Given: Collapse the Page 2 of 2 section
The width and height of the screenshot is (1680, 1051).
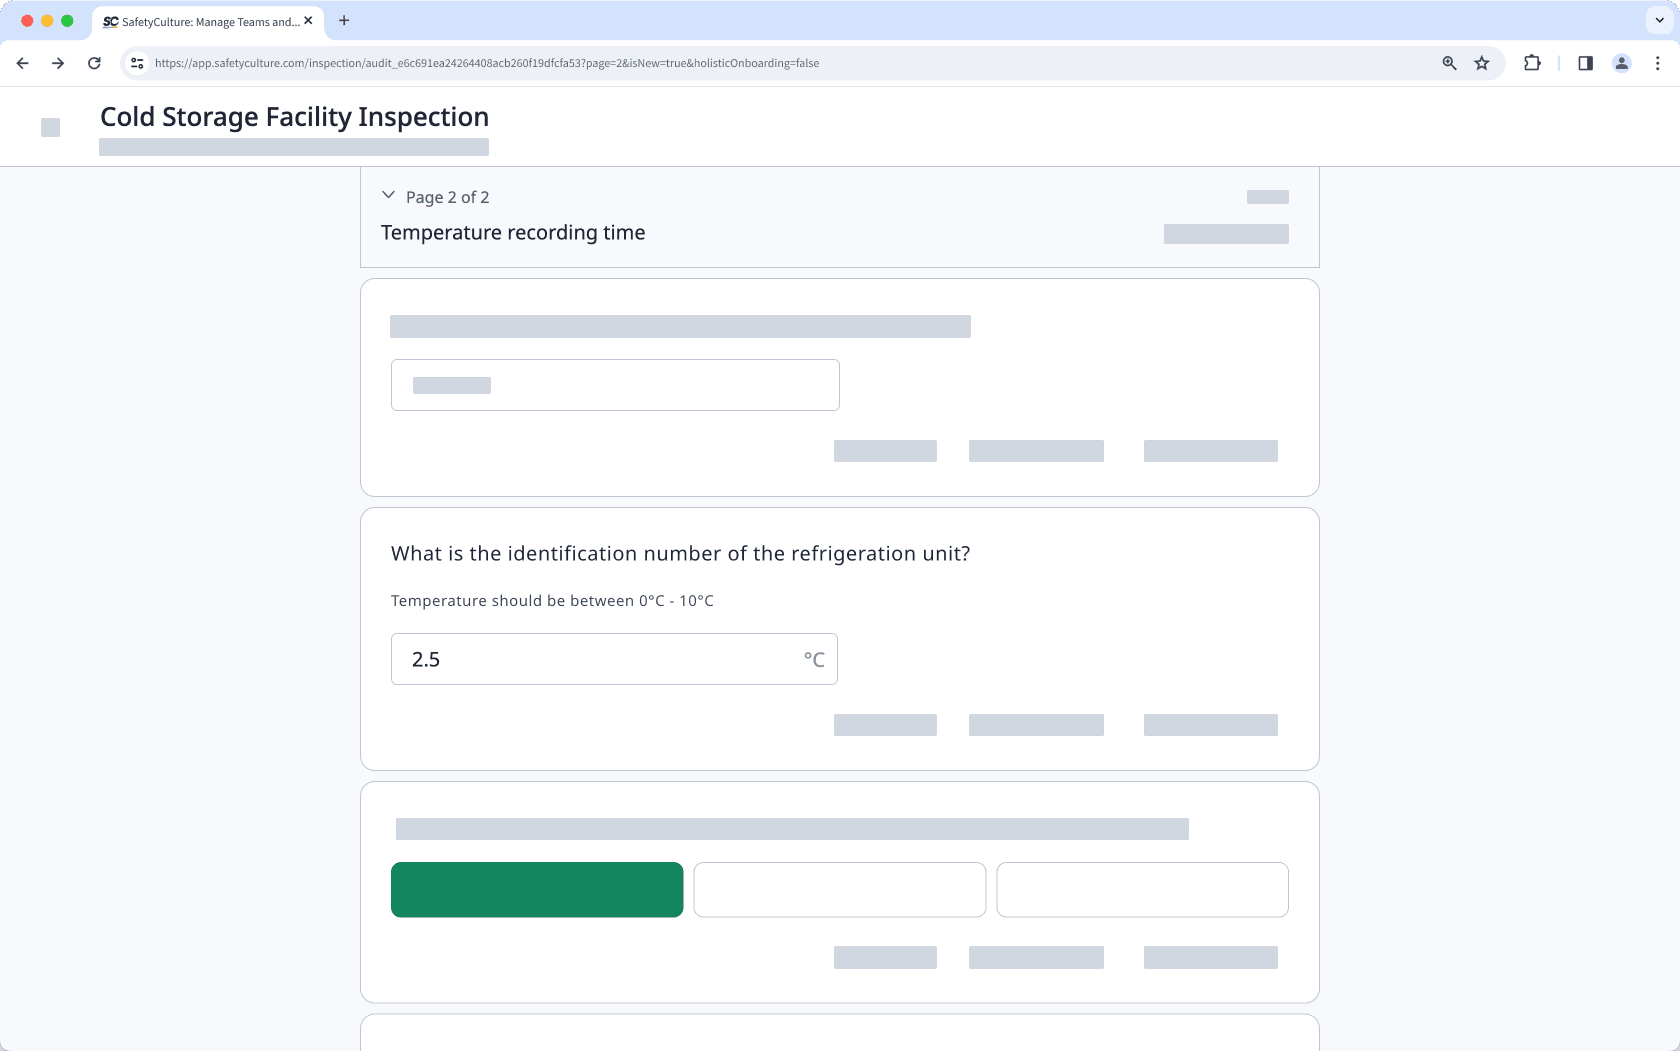Looking at the screenshot, I should point(389,195).
